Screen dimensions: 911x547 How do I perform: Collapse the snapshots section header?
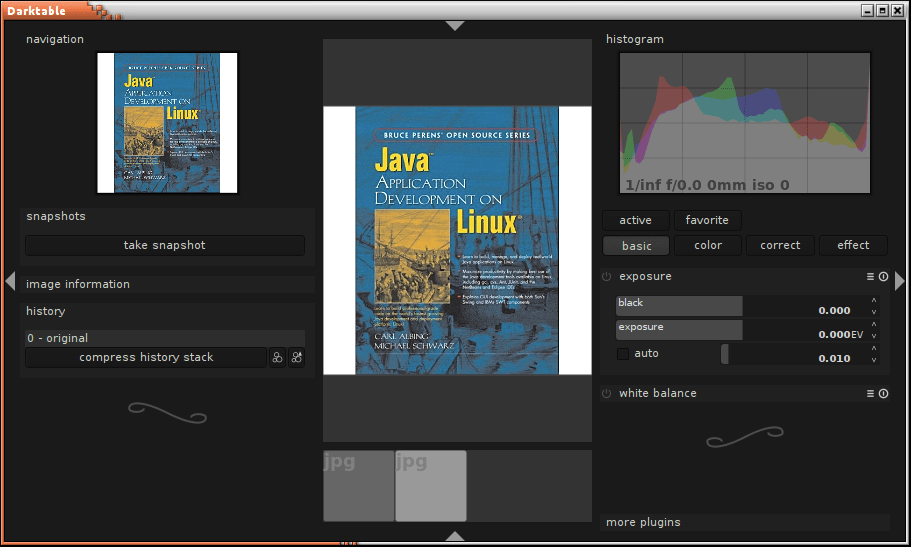167,216
